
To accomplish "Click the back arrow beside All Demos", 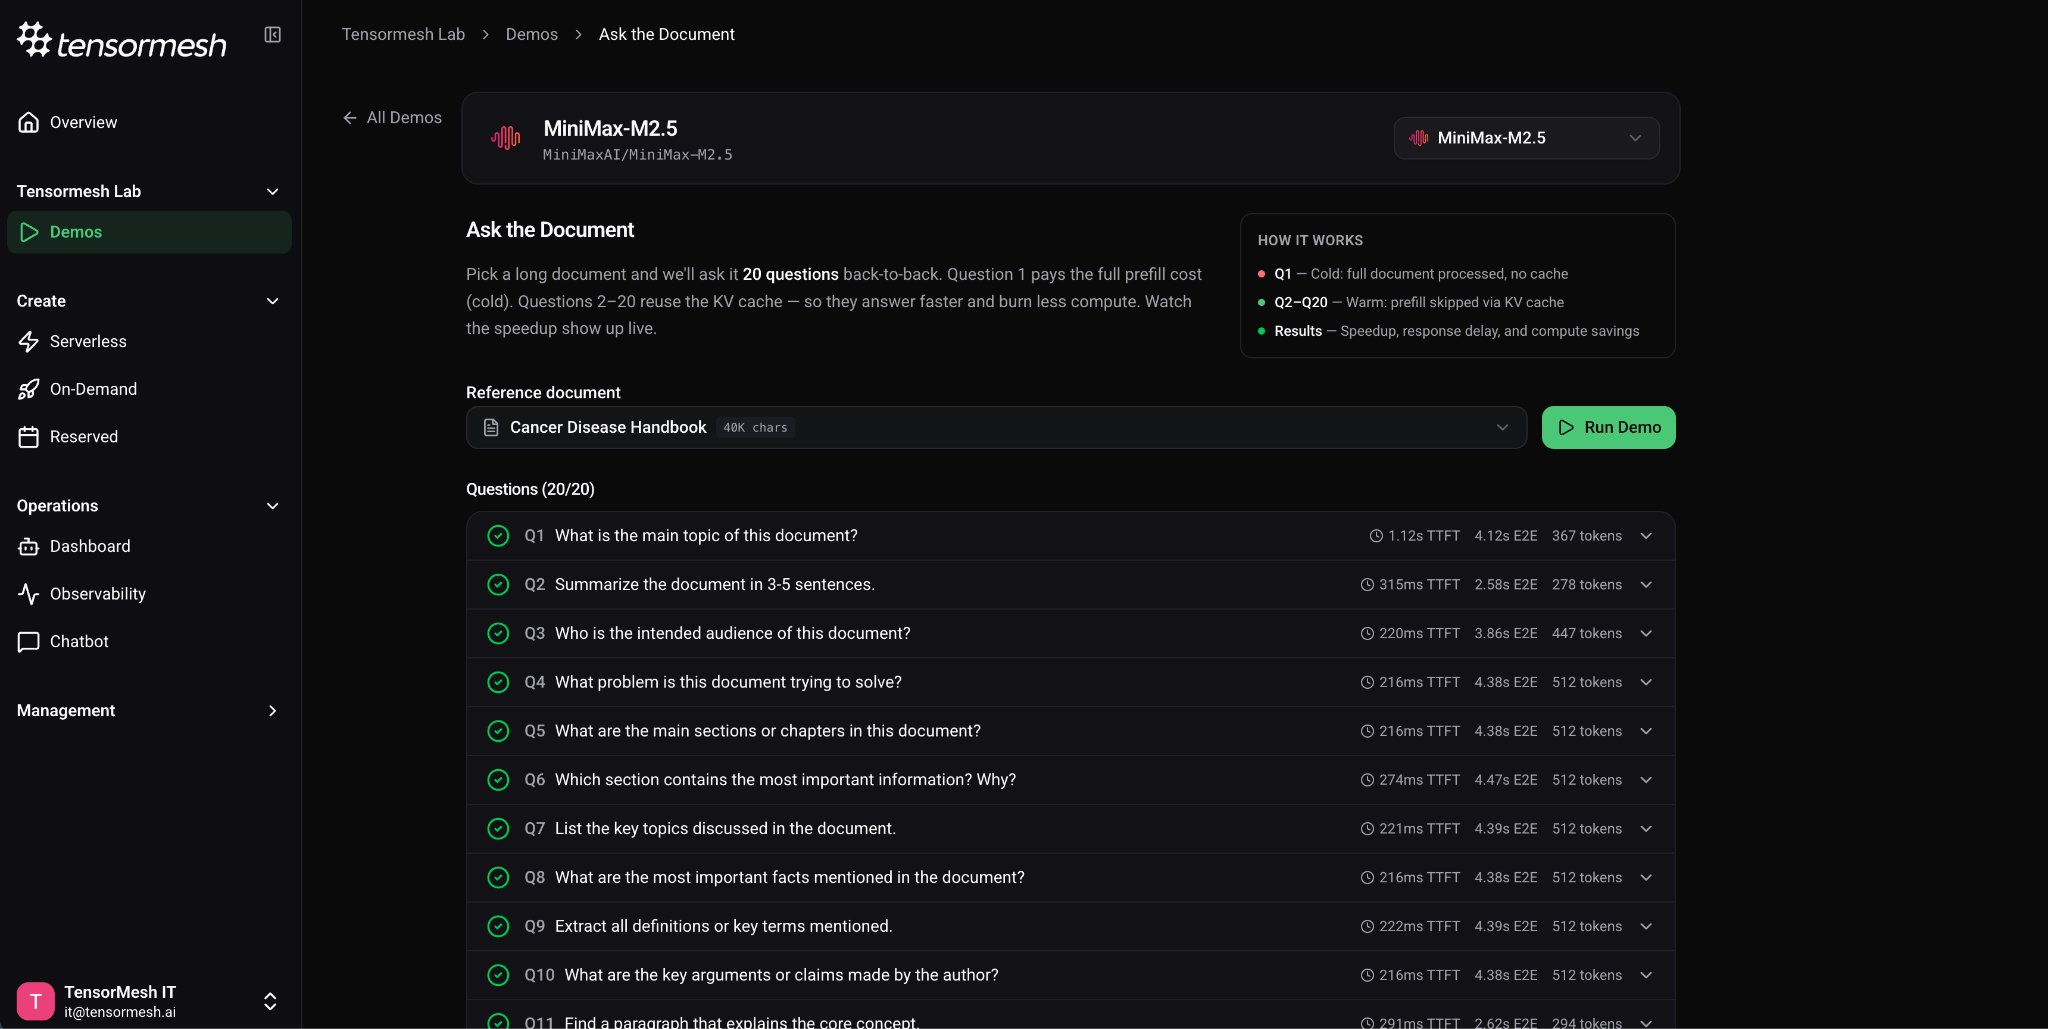I will tap(350, 118).
